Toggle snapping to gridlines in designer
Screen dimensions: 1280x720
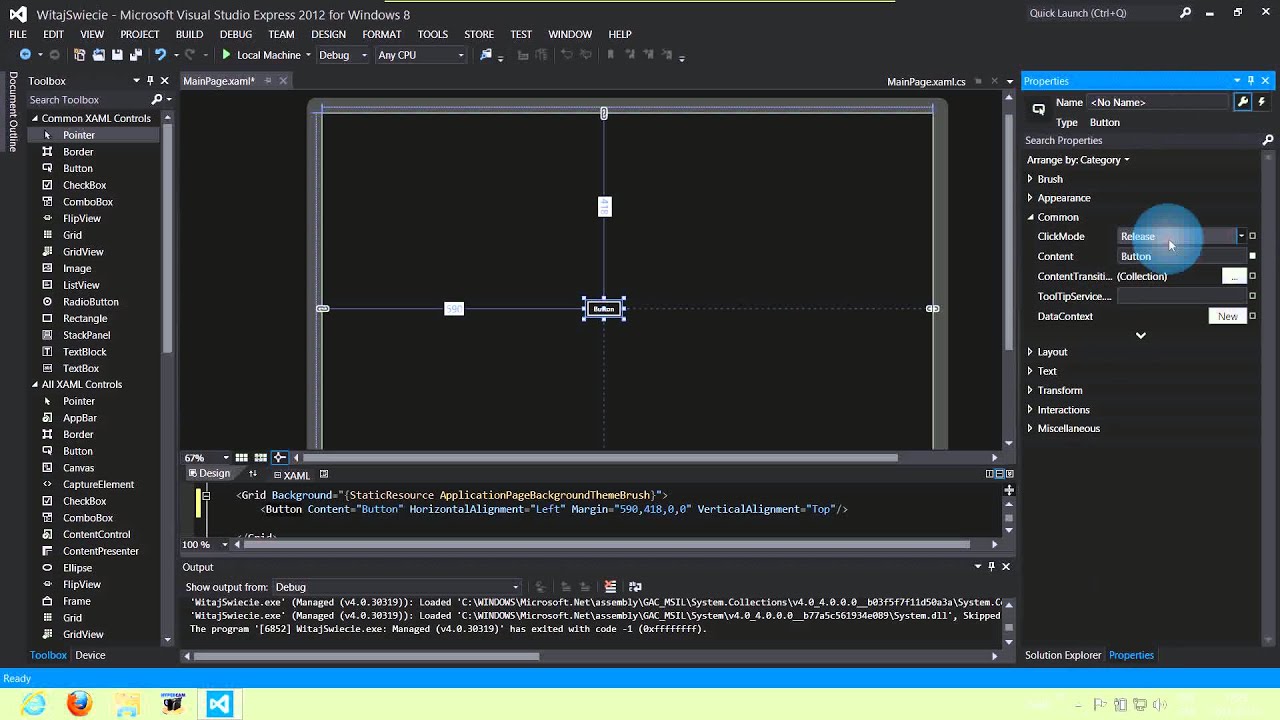[x=261, y=458]
